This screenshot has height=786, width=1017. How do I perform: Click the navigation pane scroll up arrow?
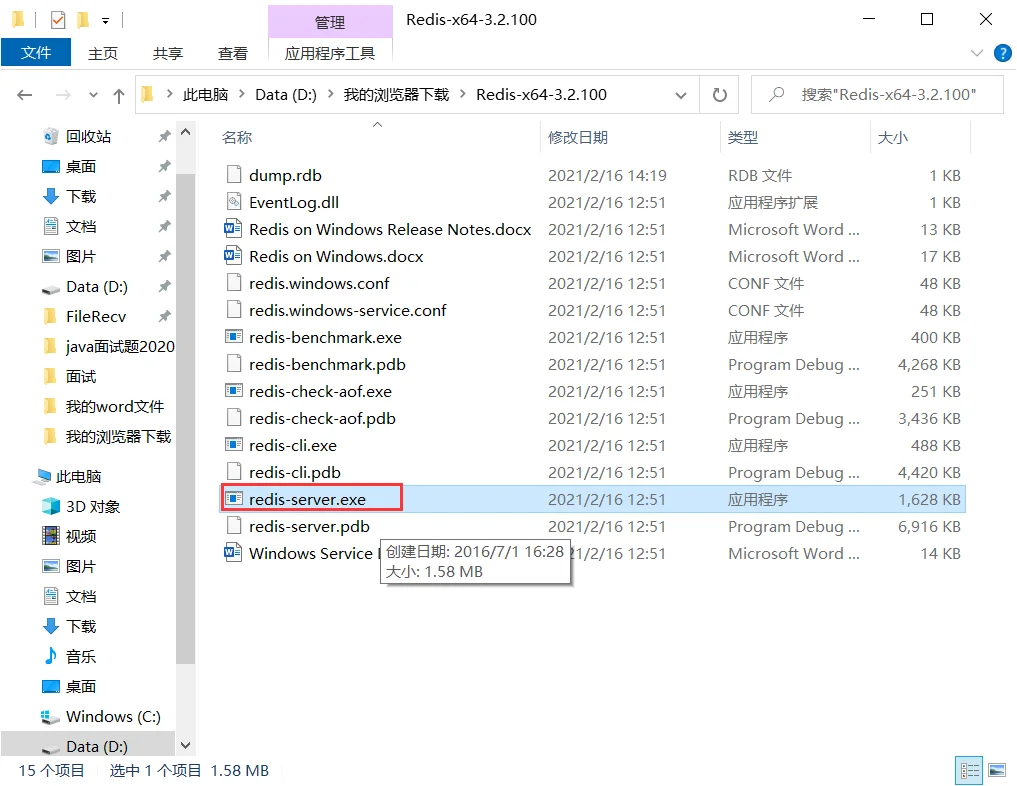[185, 132]
